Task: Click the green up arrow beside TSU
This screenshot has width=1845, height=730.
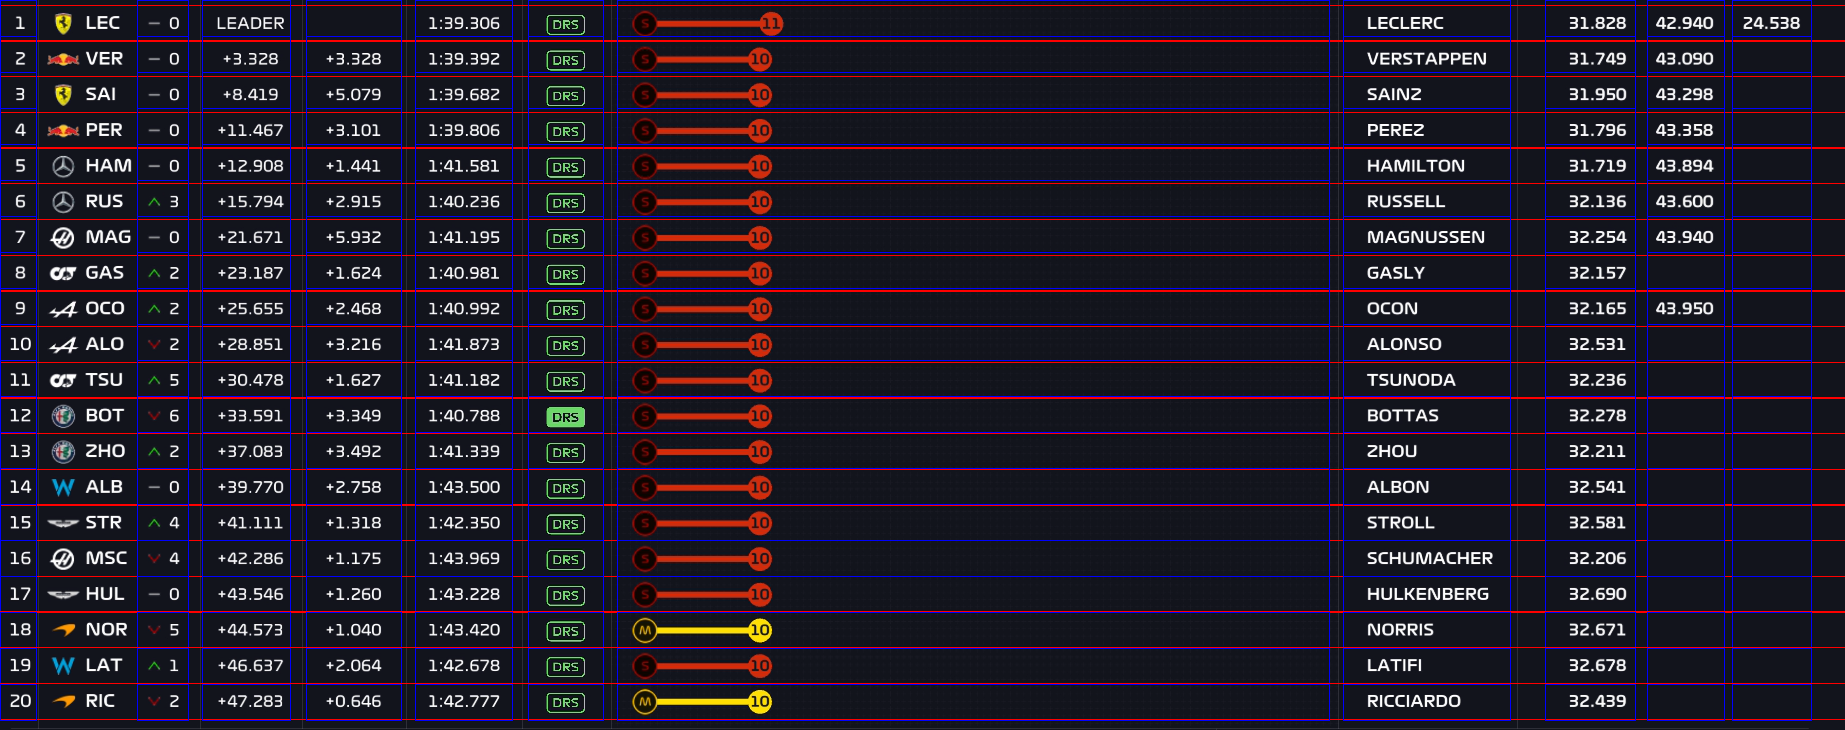Action: coord(154,381)
